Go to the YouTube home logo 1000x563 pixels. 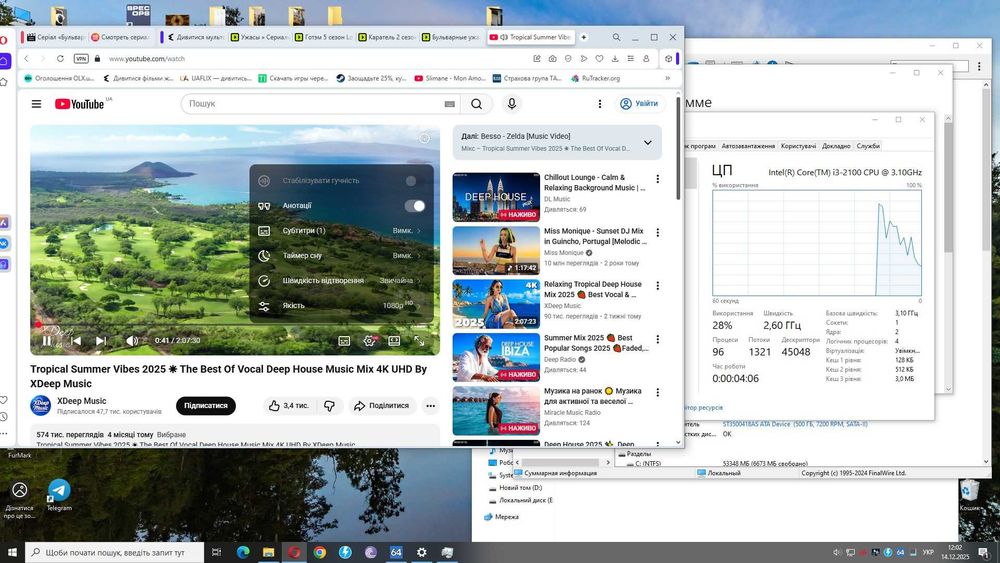pyautogui.click(x=80, y=104)
